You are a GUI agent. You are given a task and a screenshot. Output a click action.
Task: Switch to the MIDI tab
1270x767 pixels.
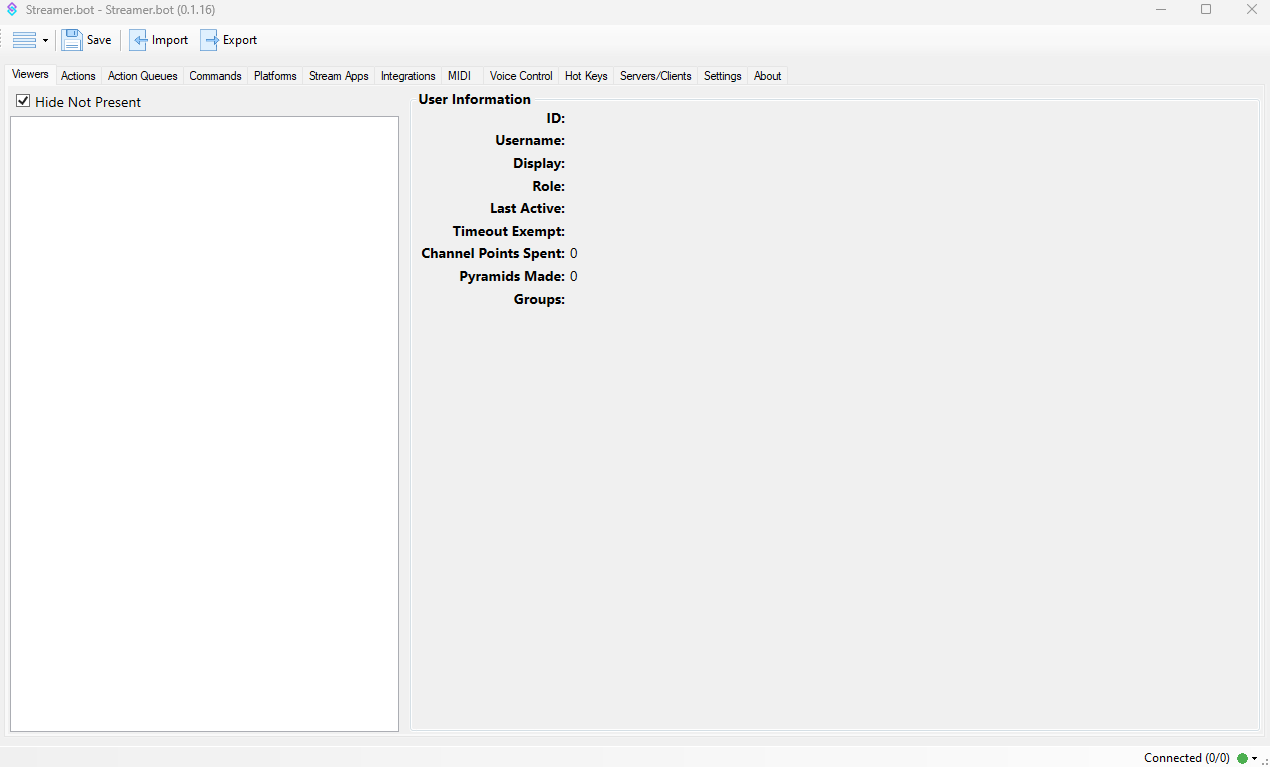coord(460,75)
